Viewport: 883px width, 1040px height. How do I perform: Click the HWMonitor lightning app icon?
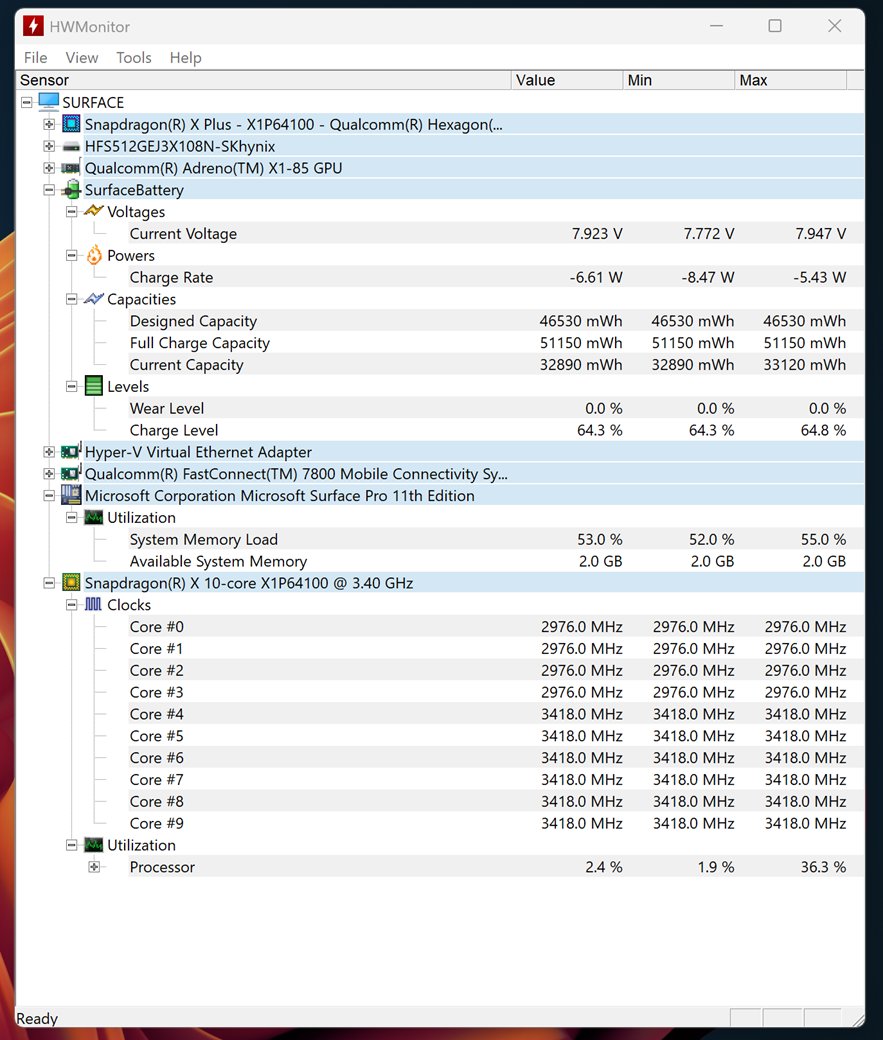(33, 26)
